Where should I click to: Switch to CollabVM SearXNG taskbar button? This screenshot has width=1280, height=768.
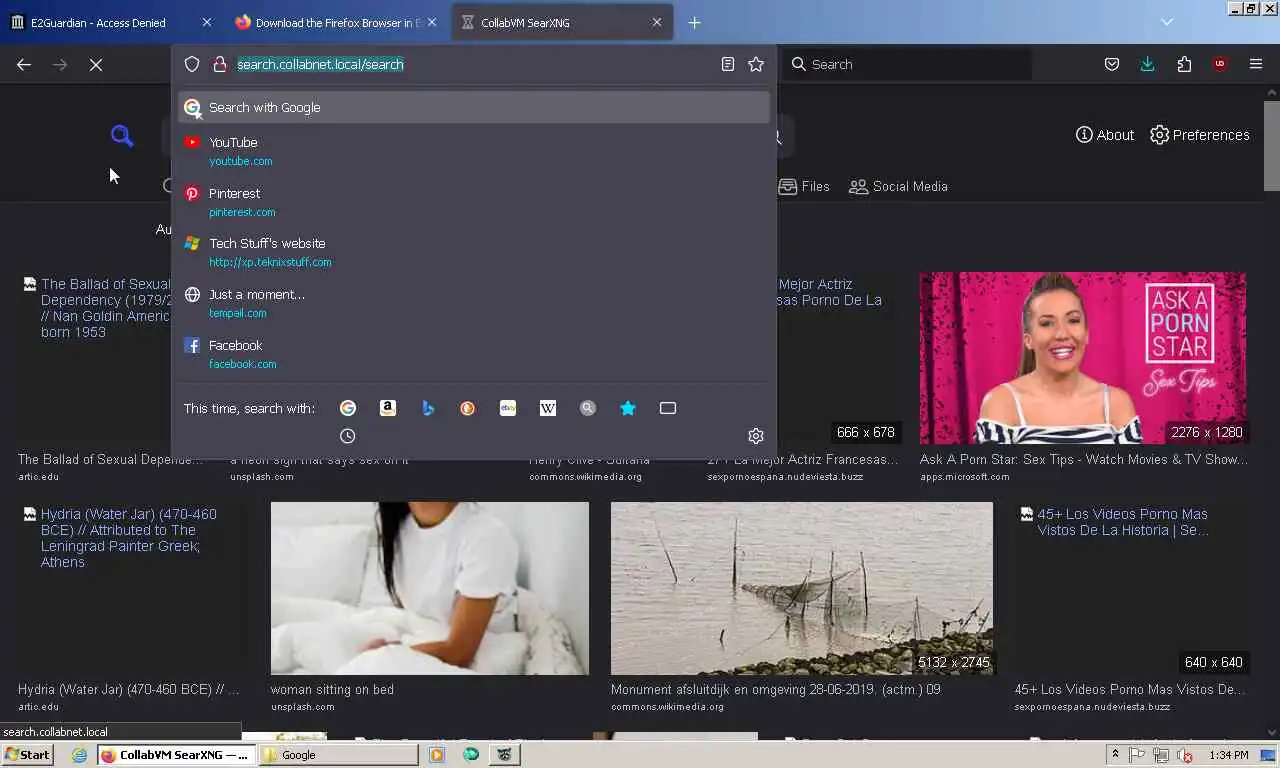tap(175, 755)
